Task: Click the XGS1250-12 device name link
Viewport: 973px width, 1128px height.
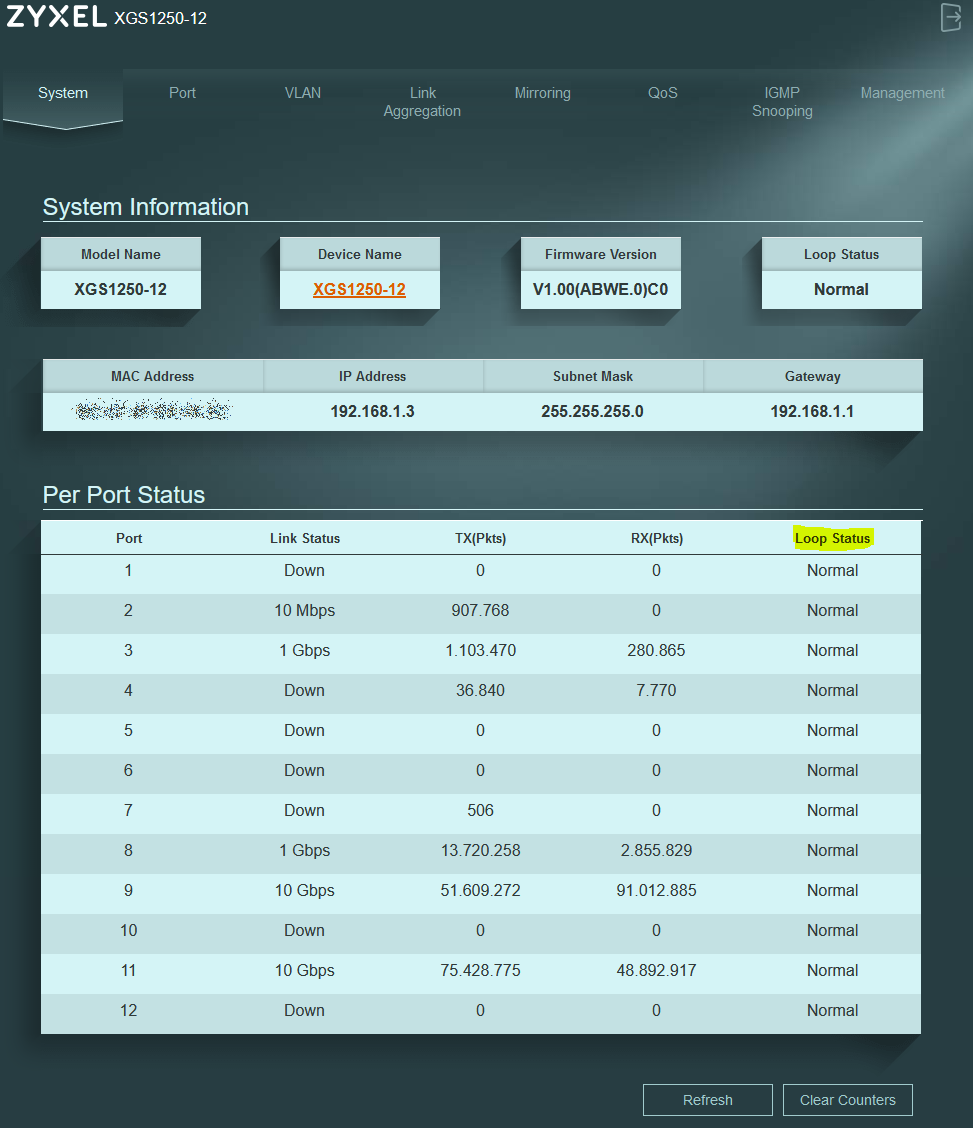Action: tap(360, 289)
